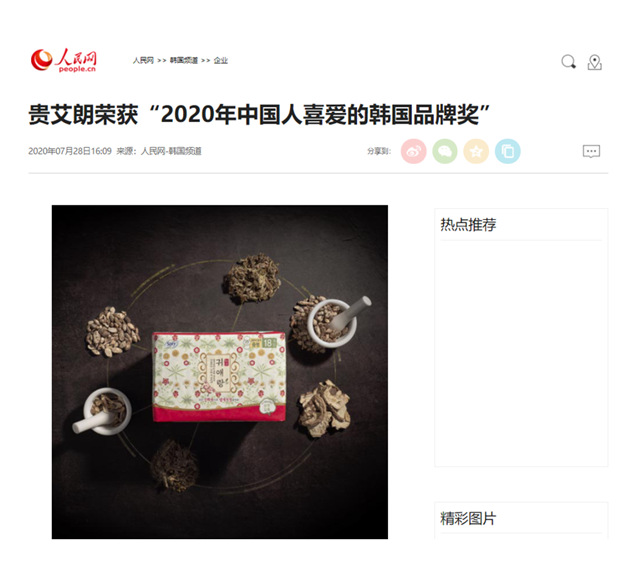Screen dimensions: 621x572
Task: Share article via WeChat icon
Action: (445, 151)
